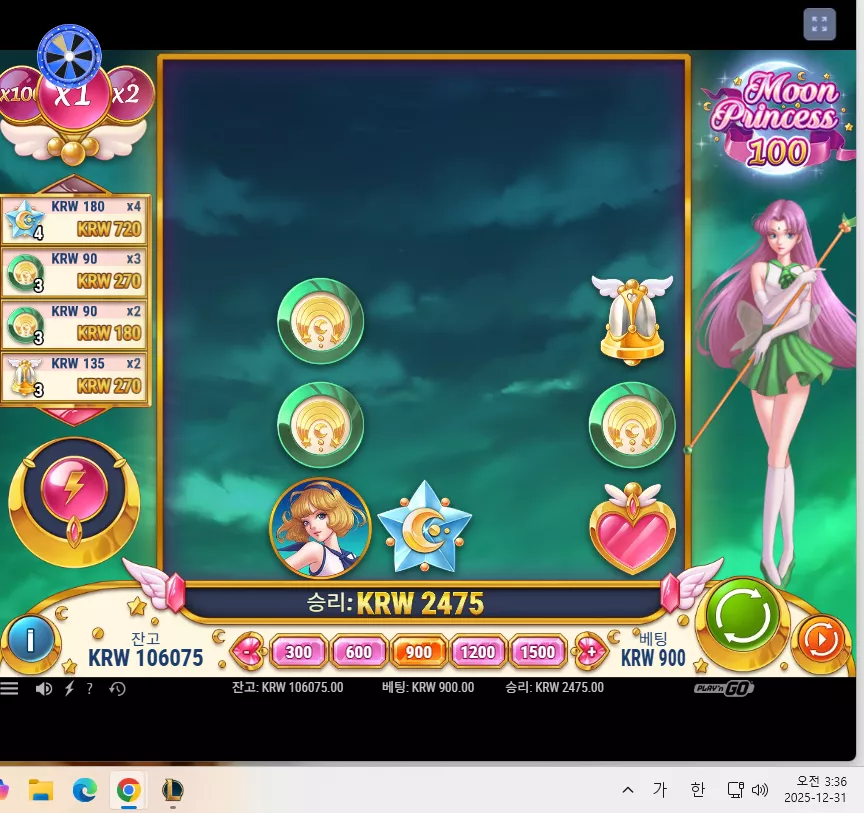The width and height of the screenshot is (864, 813).
Task: Click the KRW 135 bell win row
Action: click(x=75, y=378)
